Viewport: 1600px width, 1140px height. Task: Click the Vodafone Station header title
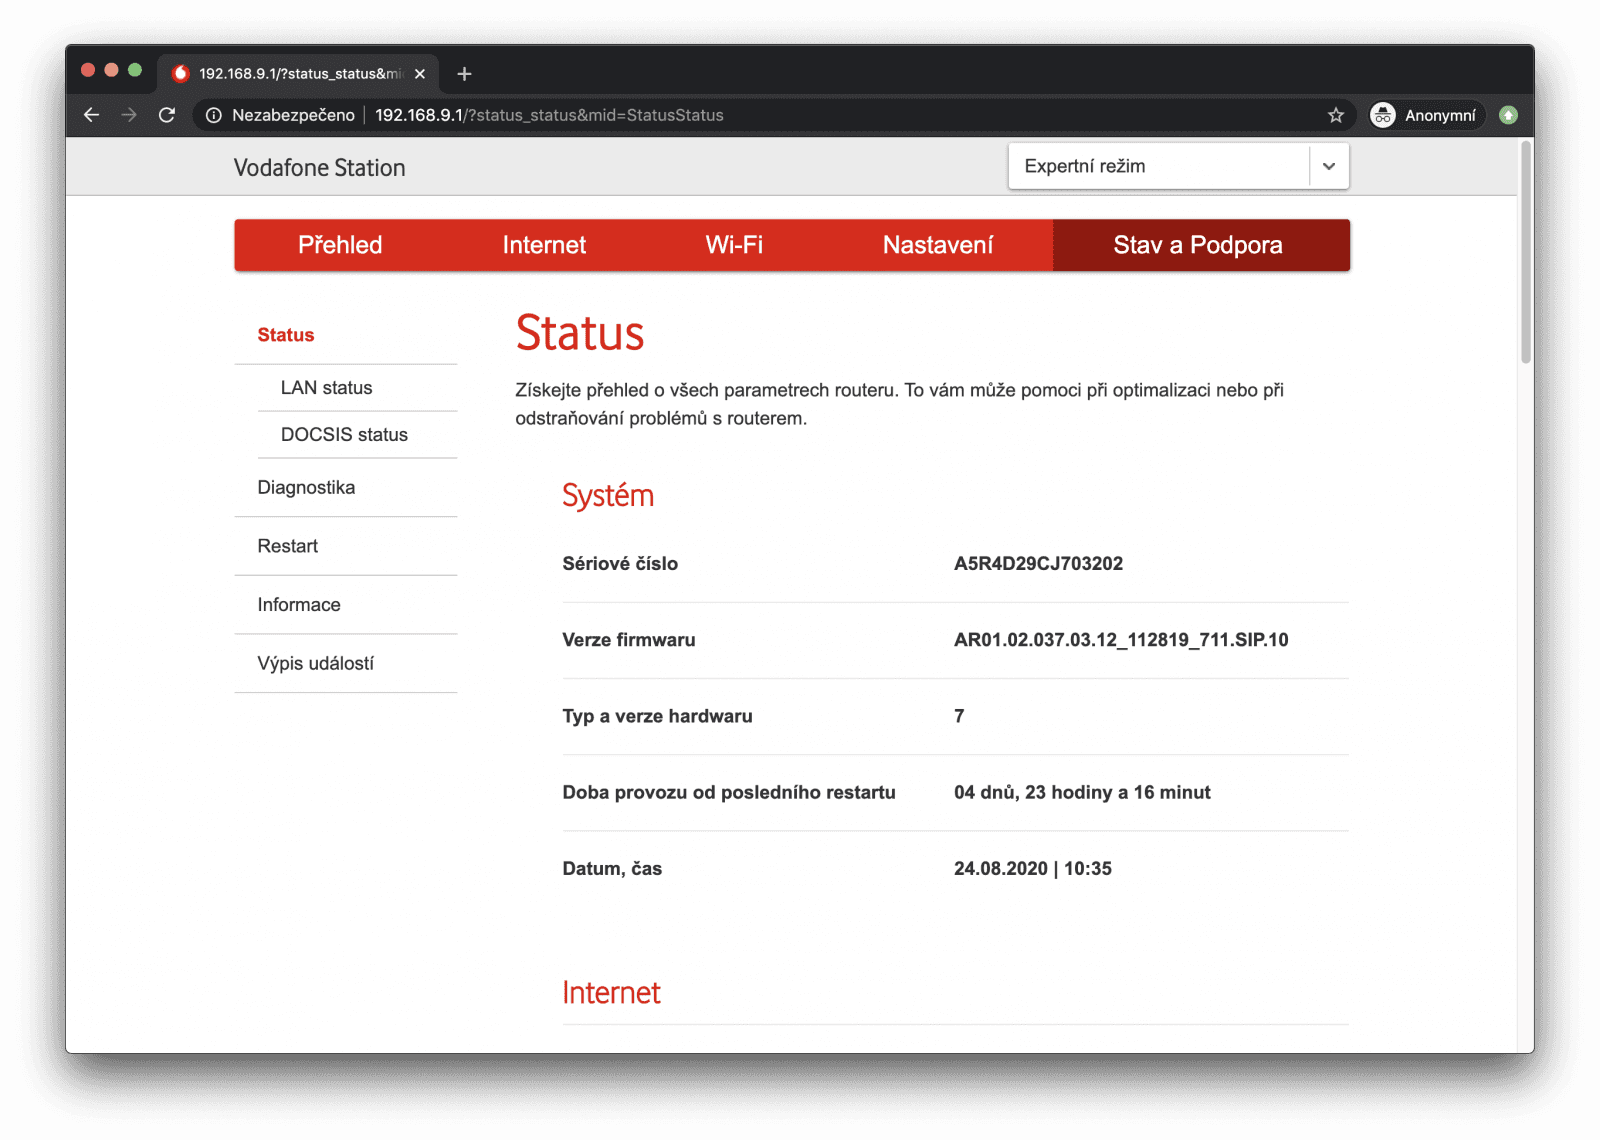(320, 168)
